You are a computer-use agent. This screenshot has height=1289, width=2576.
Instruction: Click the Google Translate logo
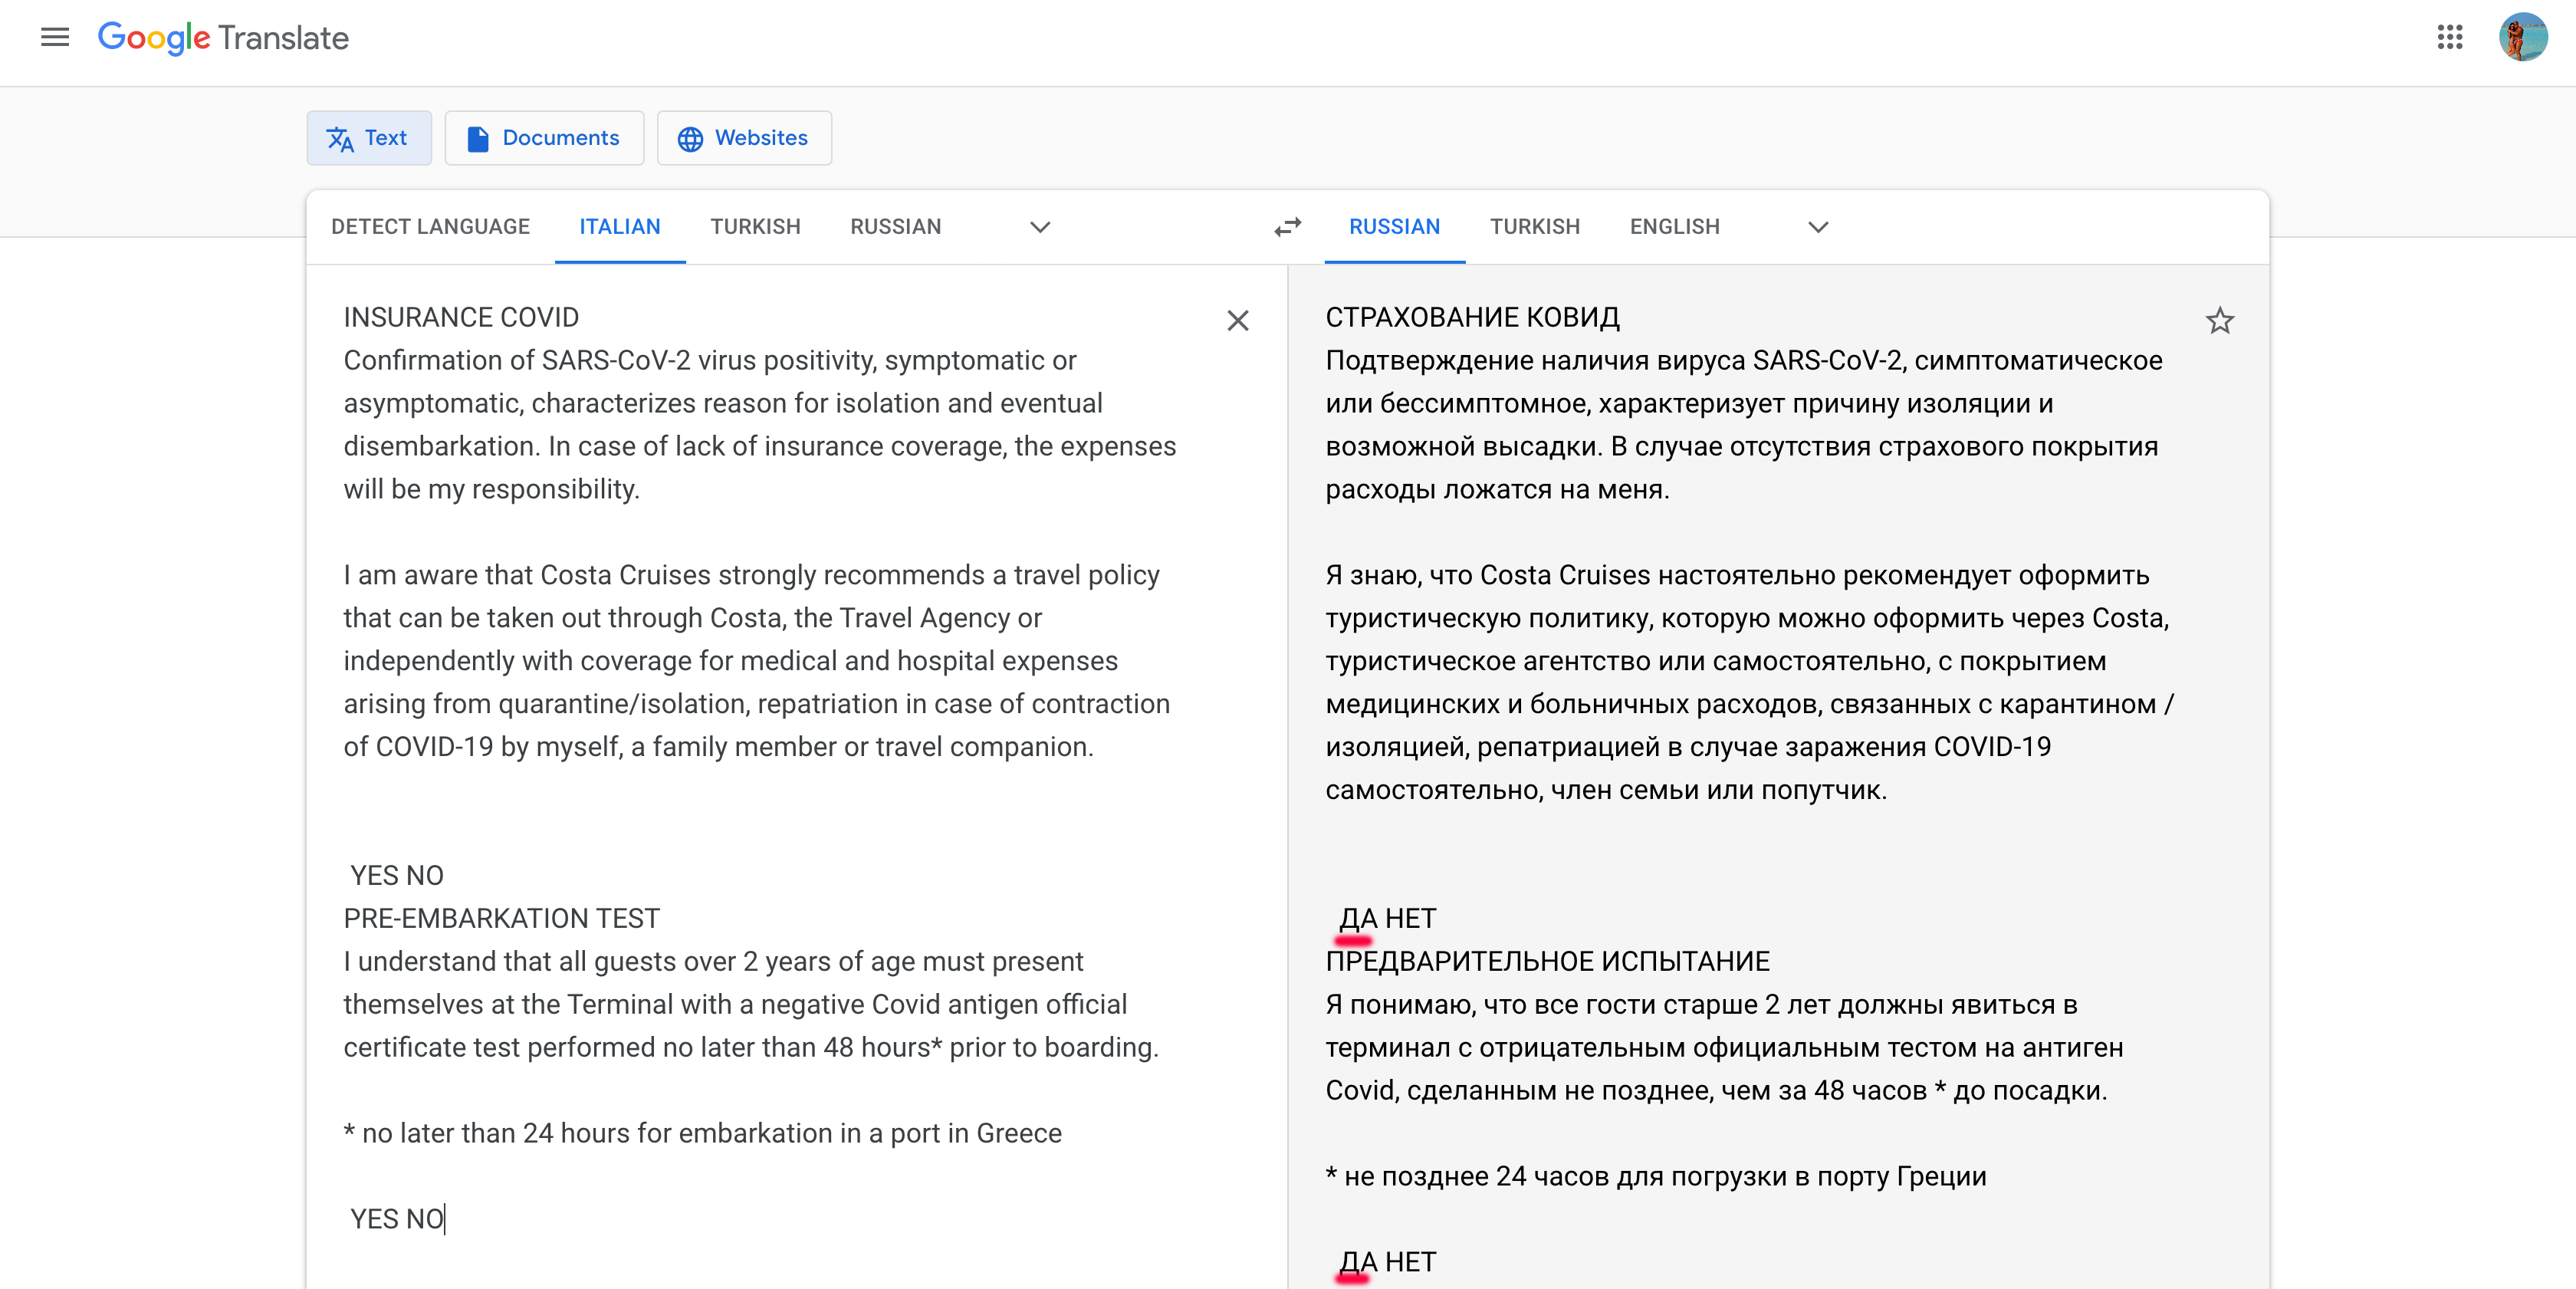click(x=223, y=38)
